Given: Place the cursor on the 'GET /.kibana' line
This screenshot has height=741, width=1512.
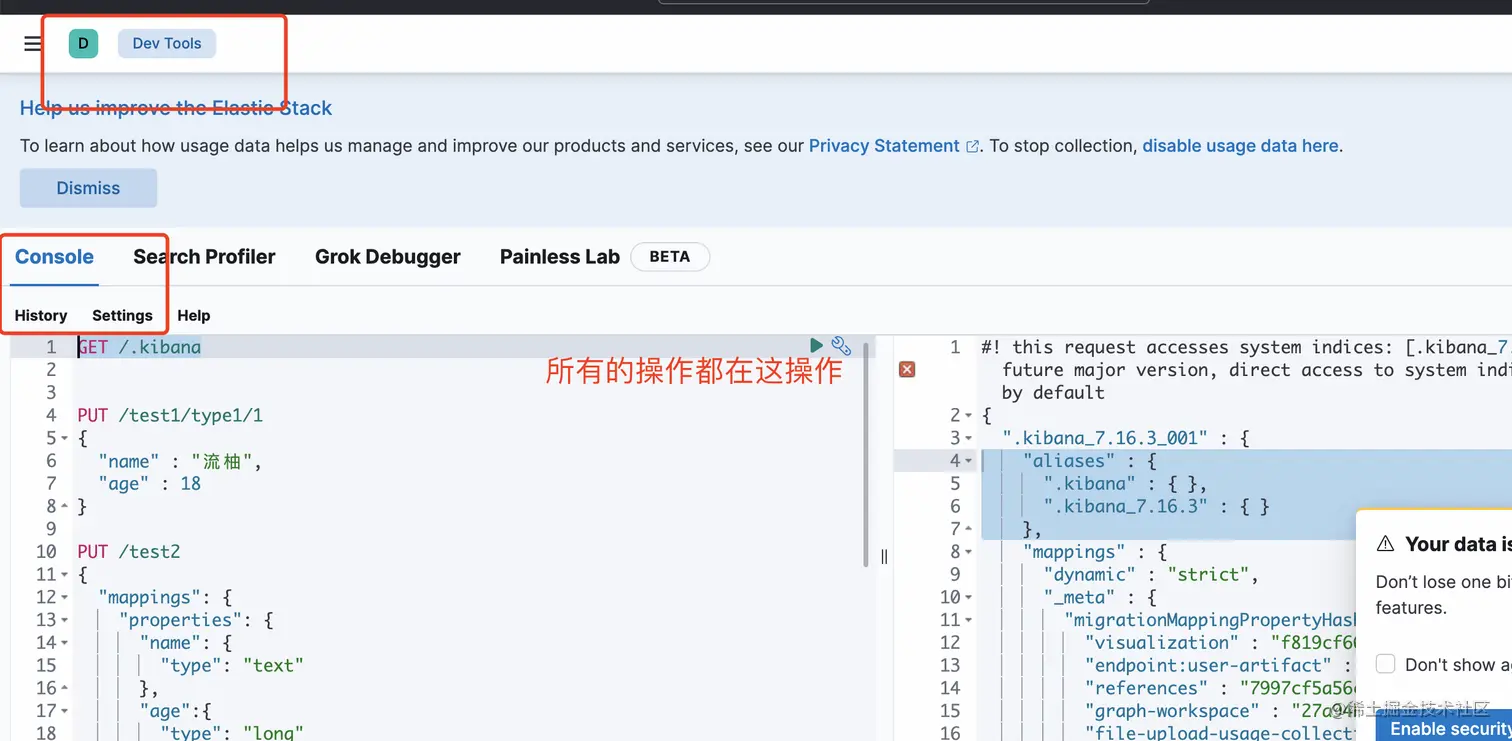Looking at the screenshot, I should [140, 348].
